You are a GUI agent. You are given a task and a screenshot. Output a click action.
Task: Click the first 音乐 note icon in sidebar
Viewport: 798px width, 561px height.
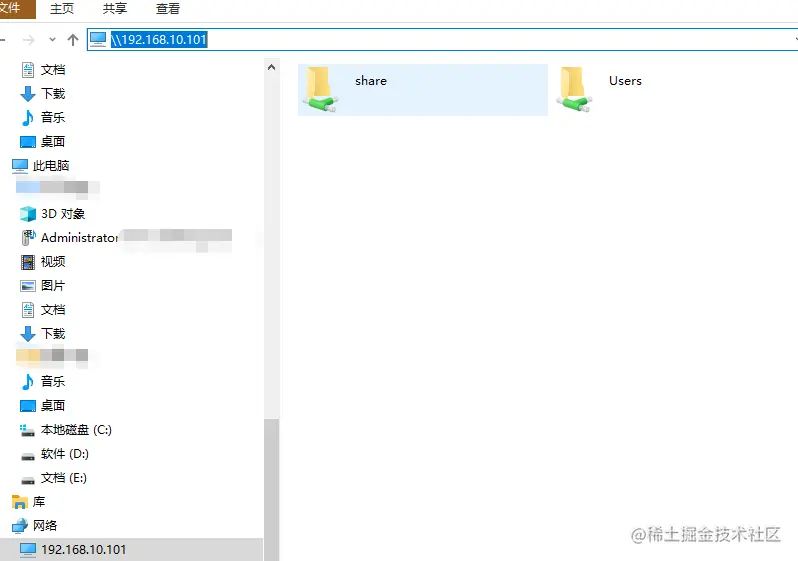28,118
